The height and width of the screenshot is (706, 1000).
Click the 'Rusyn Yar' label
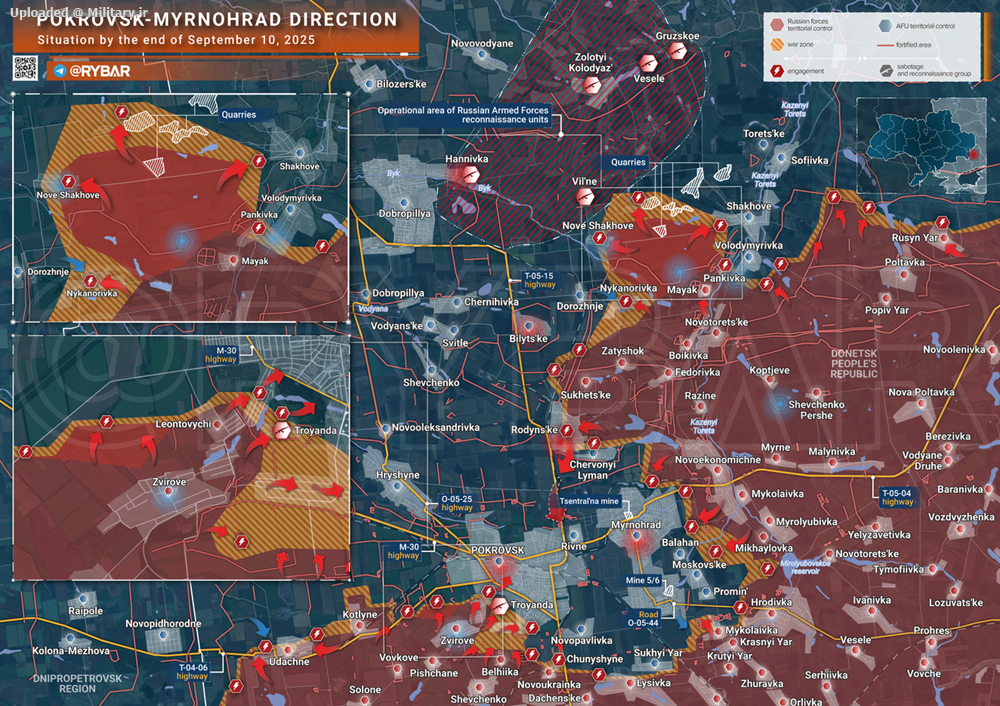(x=915, y=238)
